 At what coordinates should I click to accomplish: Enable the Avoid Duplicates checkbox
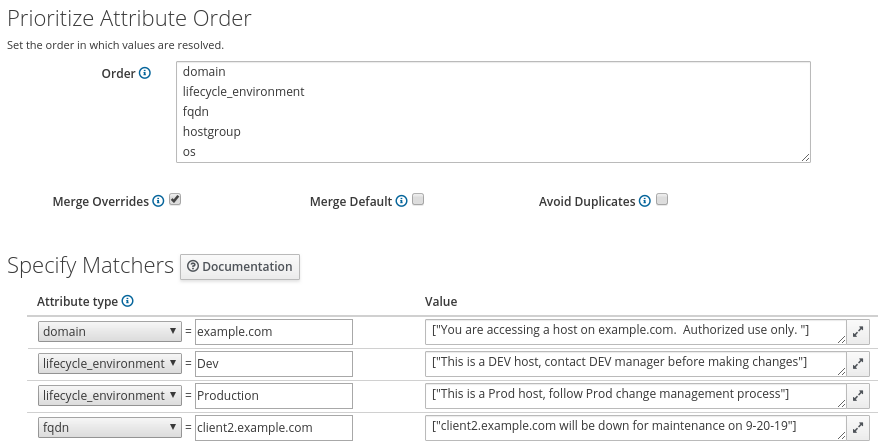pyautogui.click(x=661, y=200)
